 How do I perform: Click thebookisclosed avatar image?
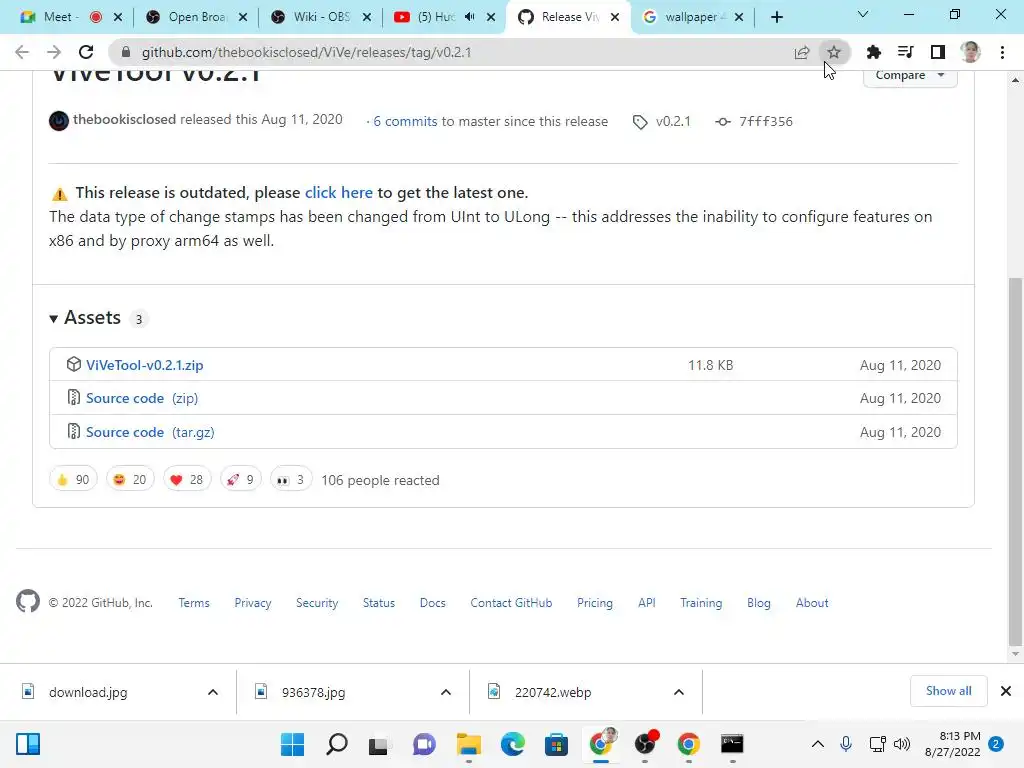coord(59,121)
